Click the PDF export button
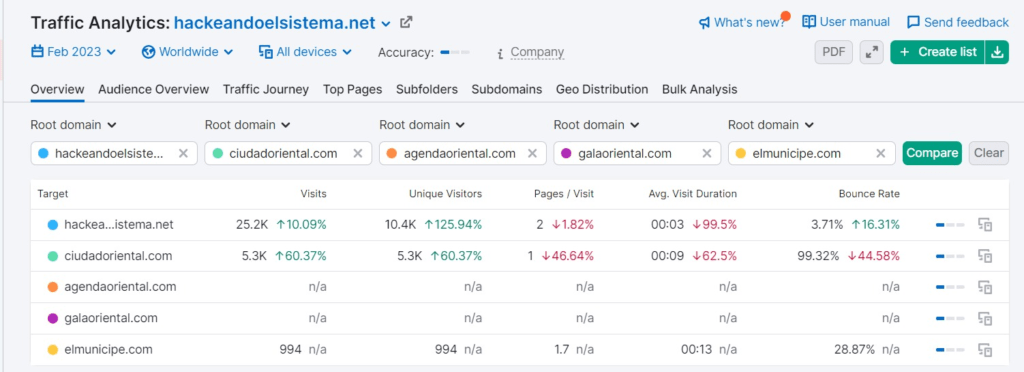 [x=833, y=52]
